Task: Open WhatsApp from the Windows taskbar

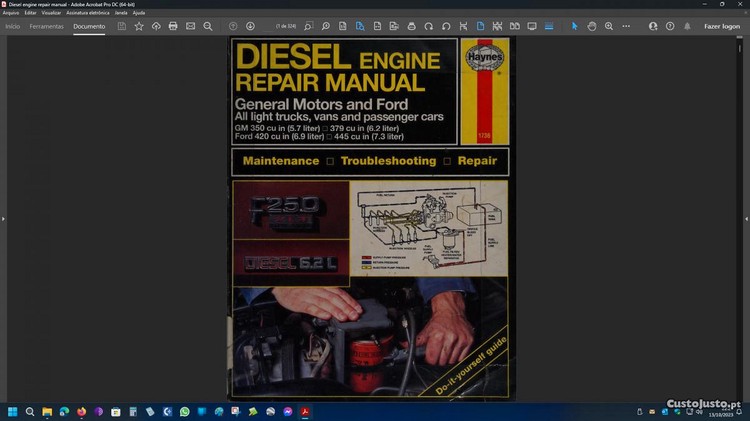Action: (x=184, y=411)
